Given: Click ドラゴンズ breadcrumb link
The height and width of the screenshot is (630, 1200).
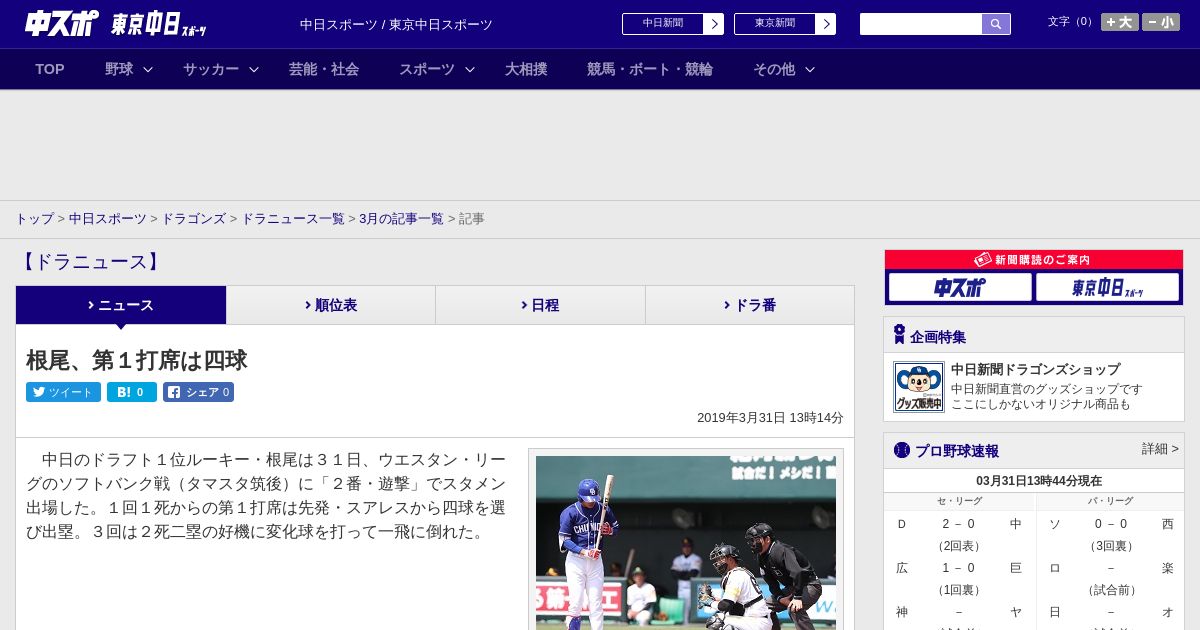Looking at the screenshot, I should pos(193,218).
